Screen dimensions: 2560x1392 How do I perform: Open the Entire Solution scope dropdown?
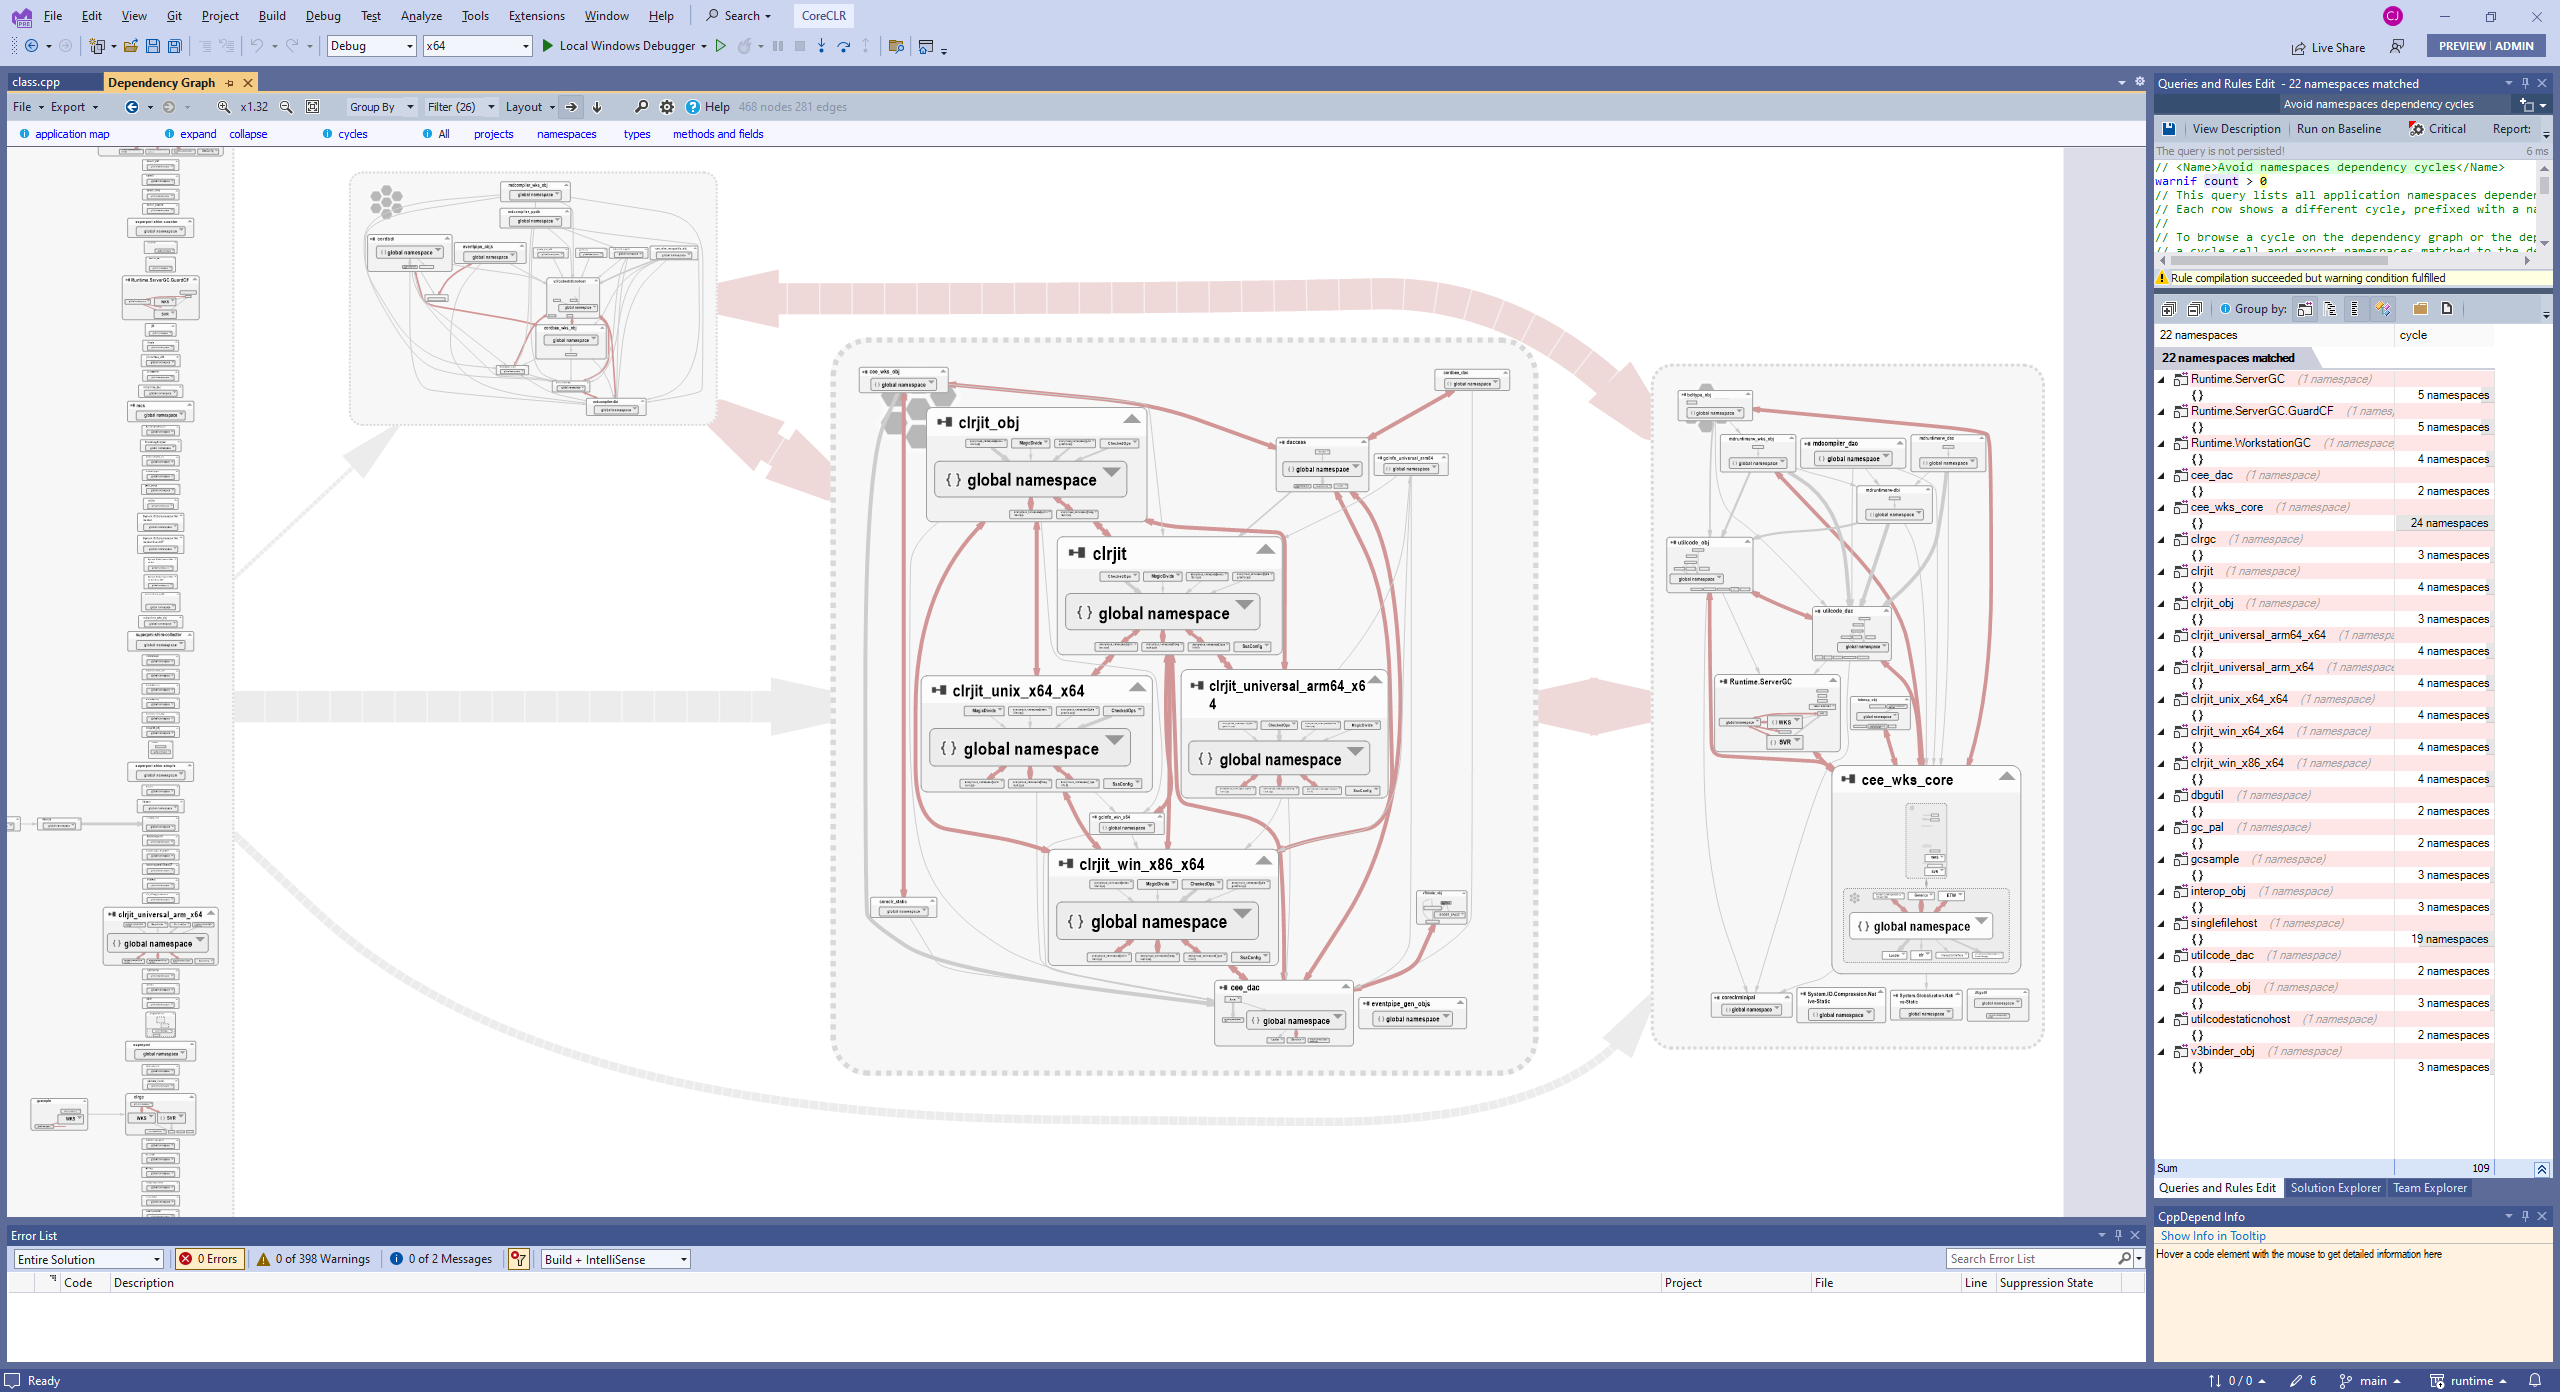pyautogui.click(x=88, y=1259)
